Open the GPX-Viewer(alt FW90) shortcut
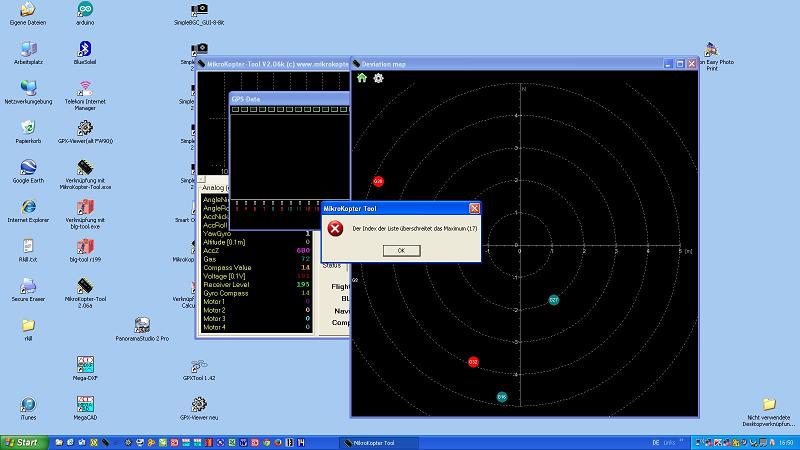The width and height of the screenshot is (800, 450). click(85, 132)
